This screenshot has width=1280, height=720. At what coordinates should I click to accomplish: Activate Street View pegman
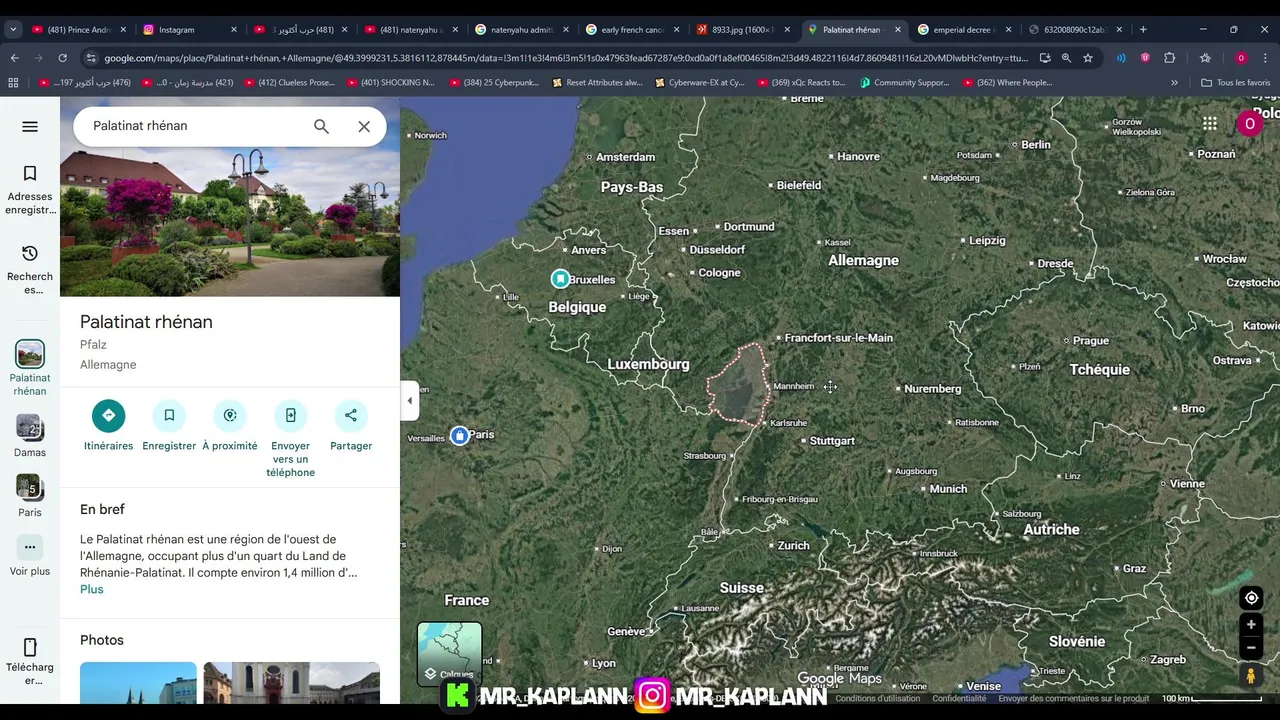click(x=1251, y=676)
